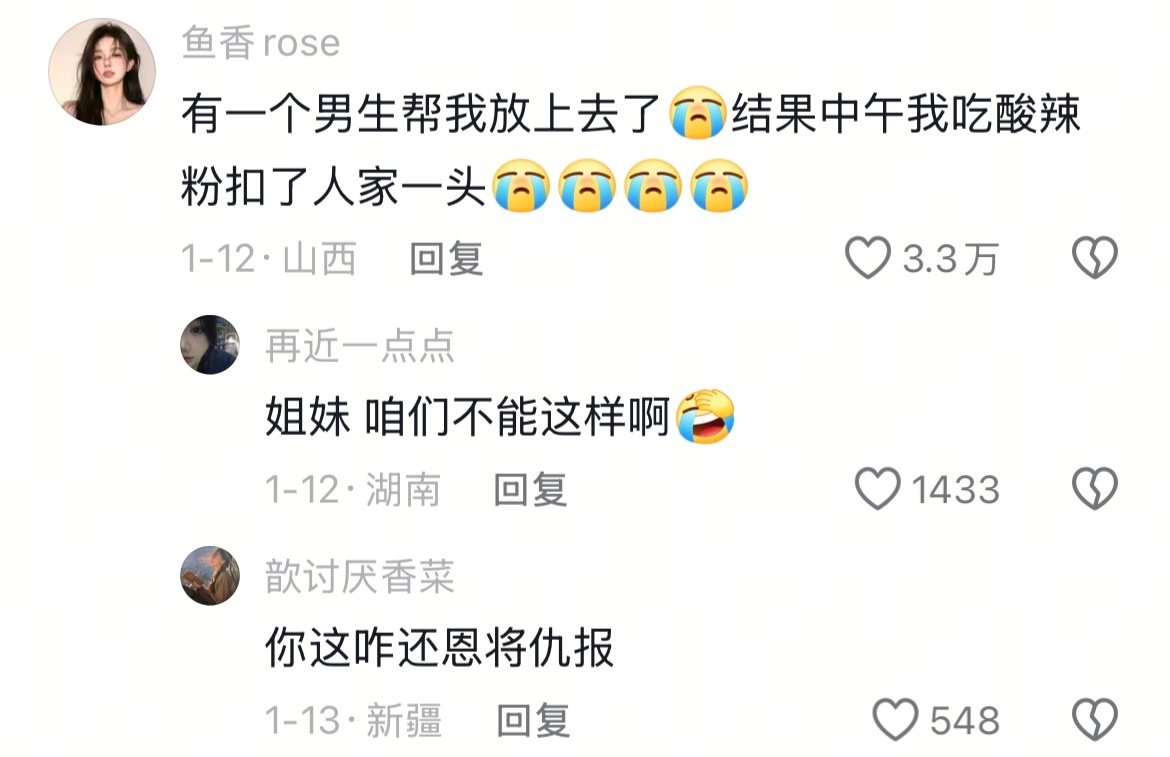Tap the broken-heart dislike on 鱼香 rose's comment
This screenshot has height=757, width=1170.
pos(1095,258)
